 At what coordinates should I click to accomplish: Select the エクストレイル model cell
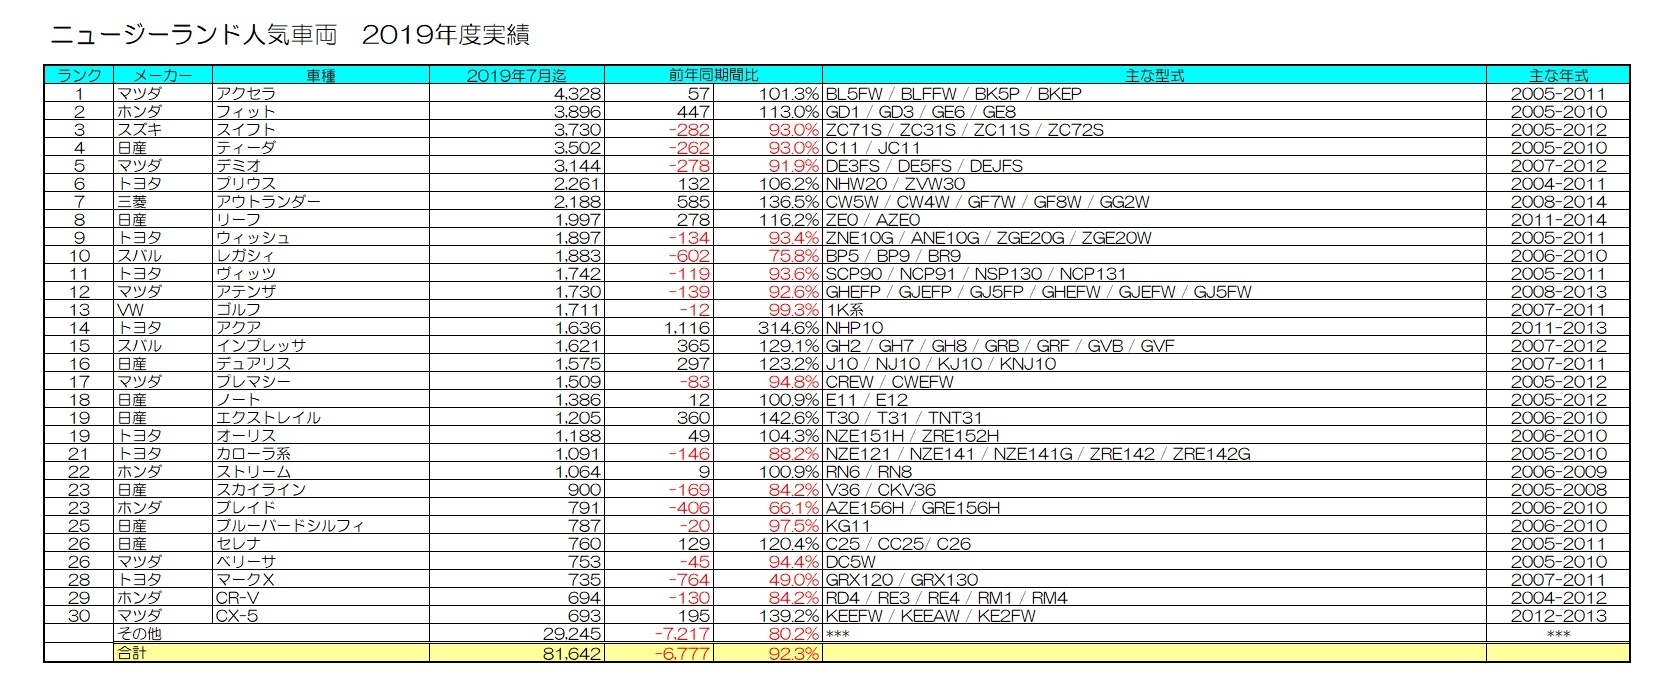[x=321, y=417]
